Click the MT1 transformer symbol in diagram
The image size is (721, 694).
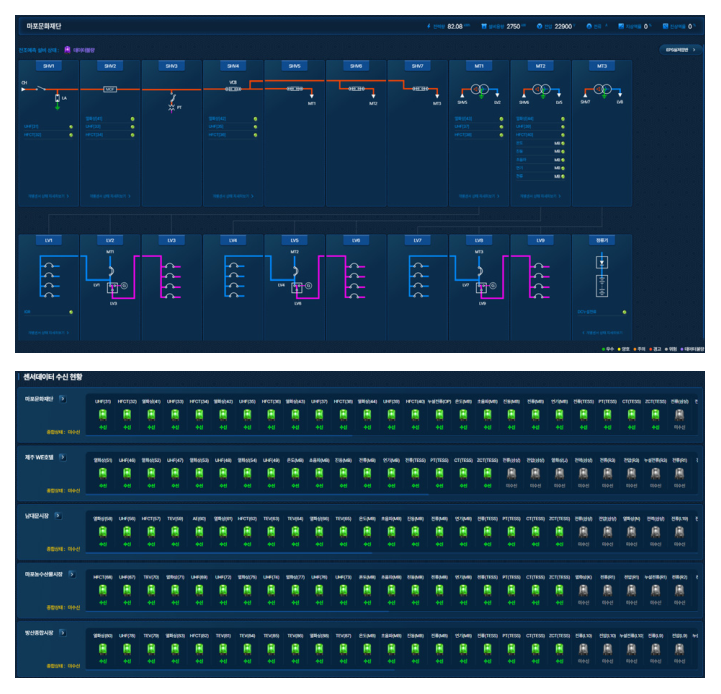click(479, 89)
